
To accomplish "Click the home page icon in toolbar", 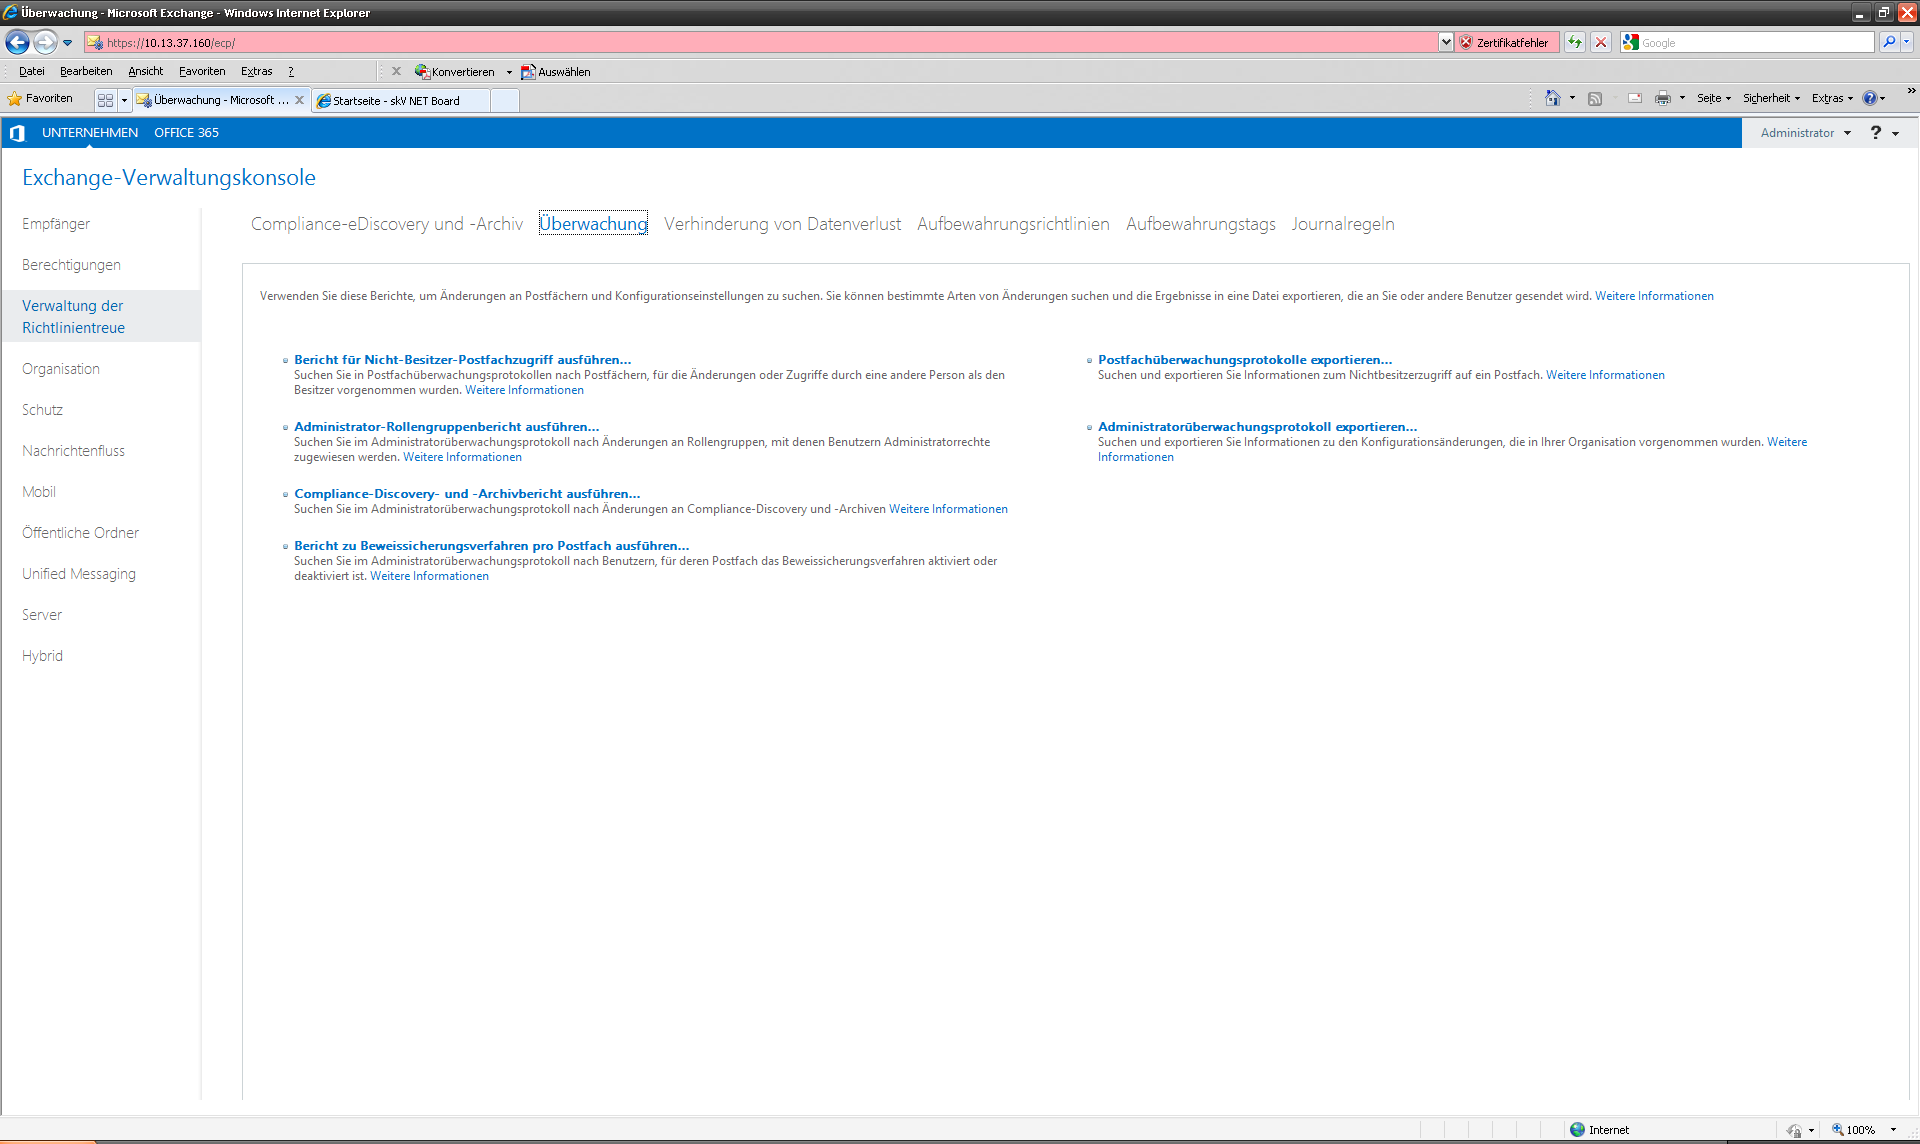I will pyautogui.click(x=1552, y=98).
